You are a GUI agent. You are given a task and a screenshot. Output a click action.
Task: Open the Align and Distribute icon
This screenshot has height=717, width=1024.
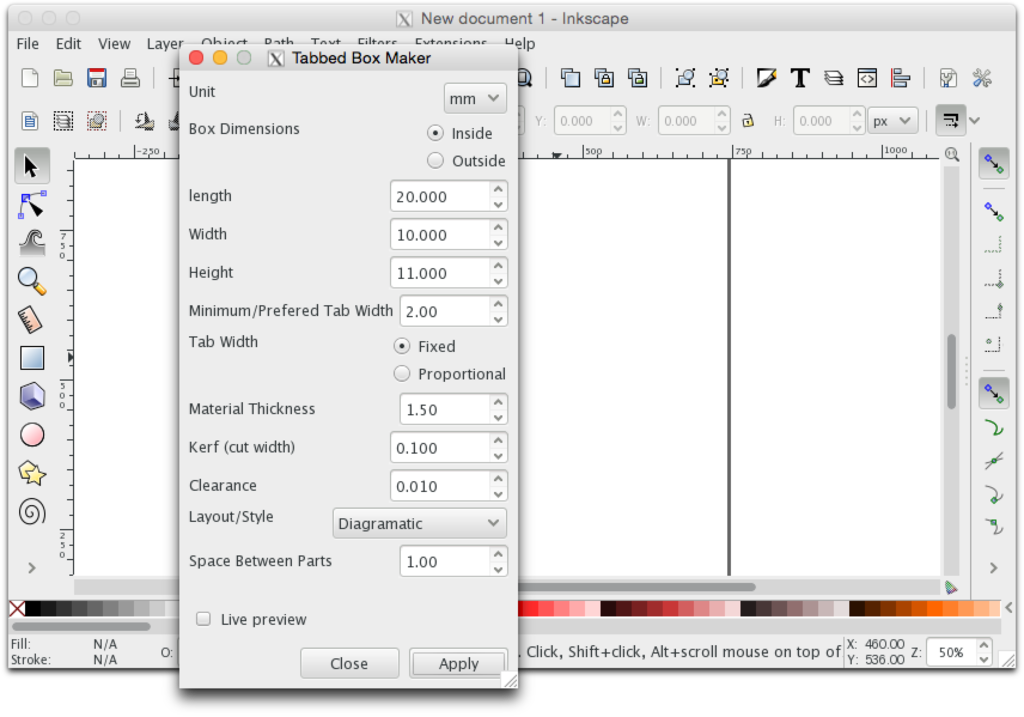click(x=901, y=78)
